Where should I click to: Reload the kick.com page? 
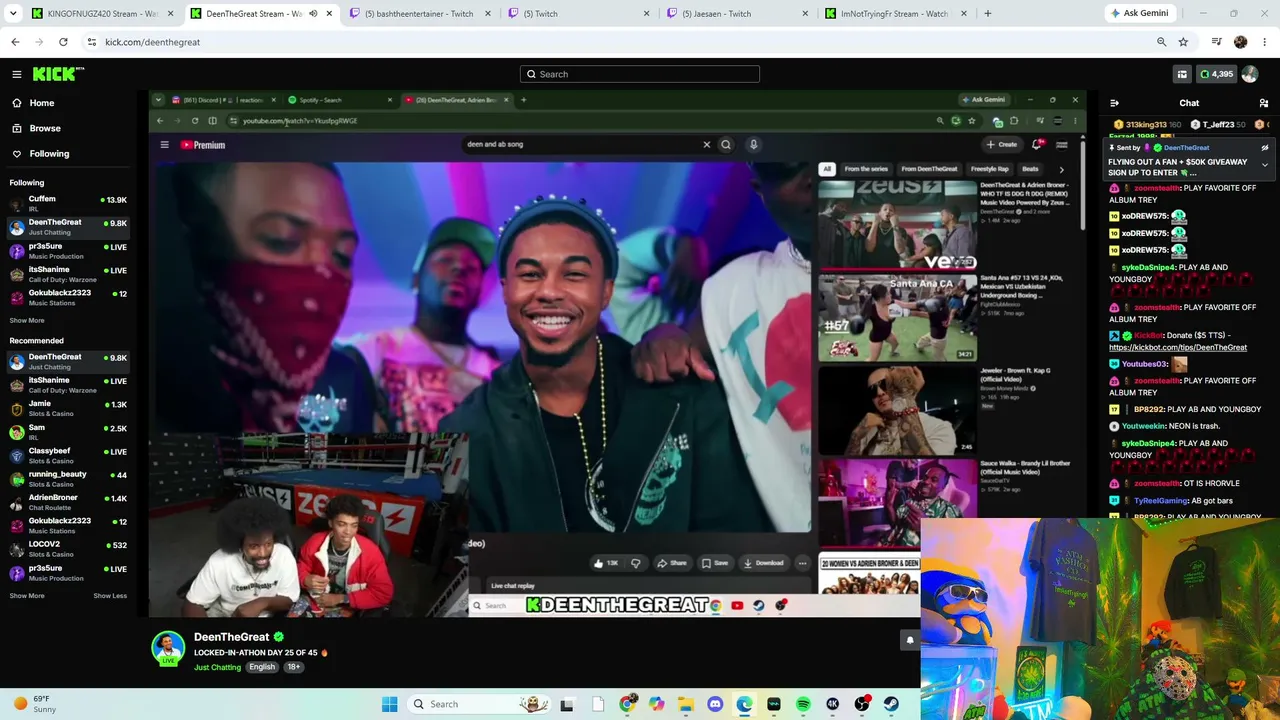(63, 42)
